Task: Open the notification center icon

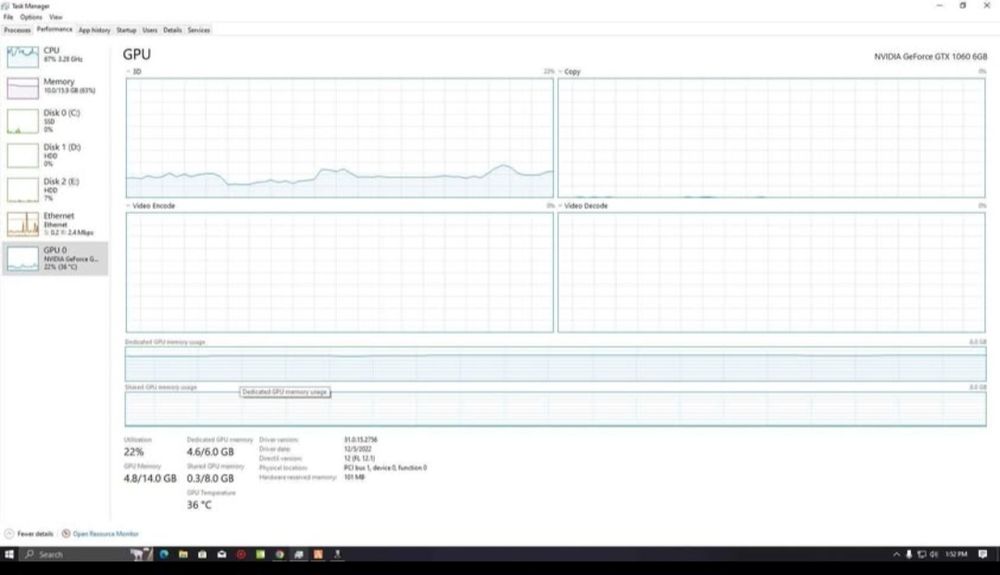Action: pos(983,554)
